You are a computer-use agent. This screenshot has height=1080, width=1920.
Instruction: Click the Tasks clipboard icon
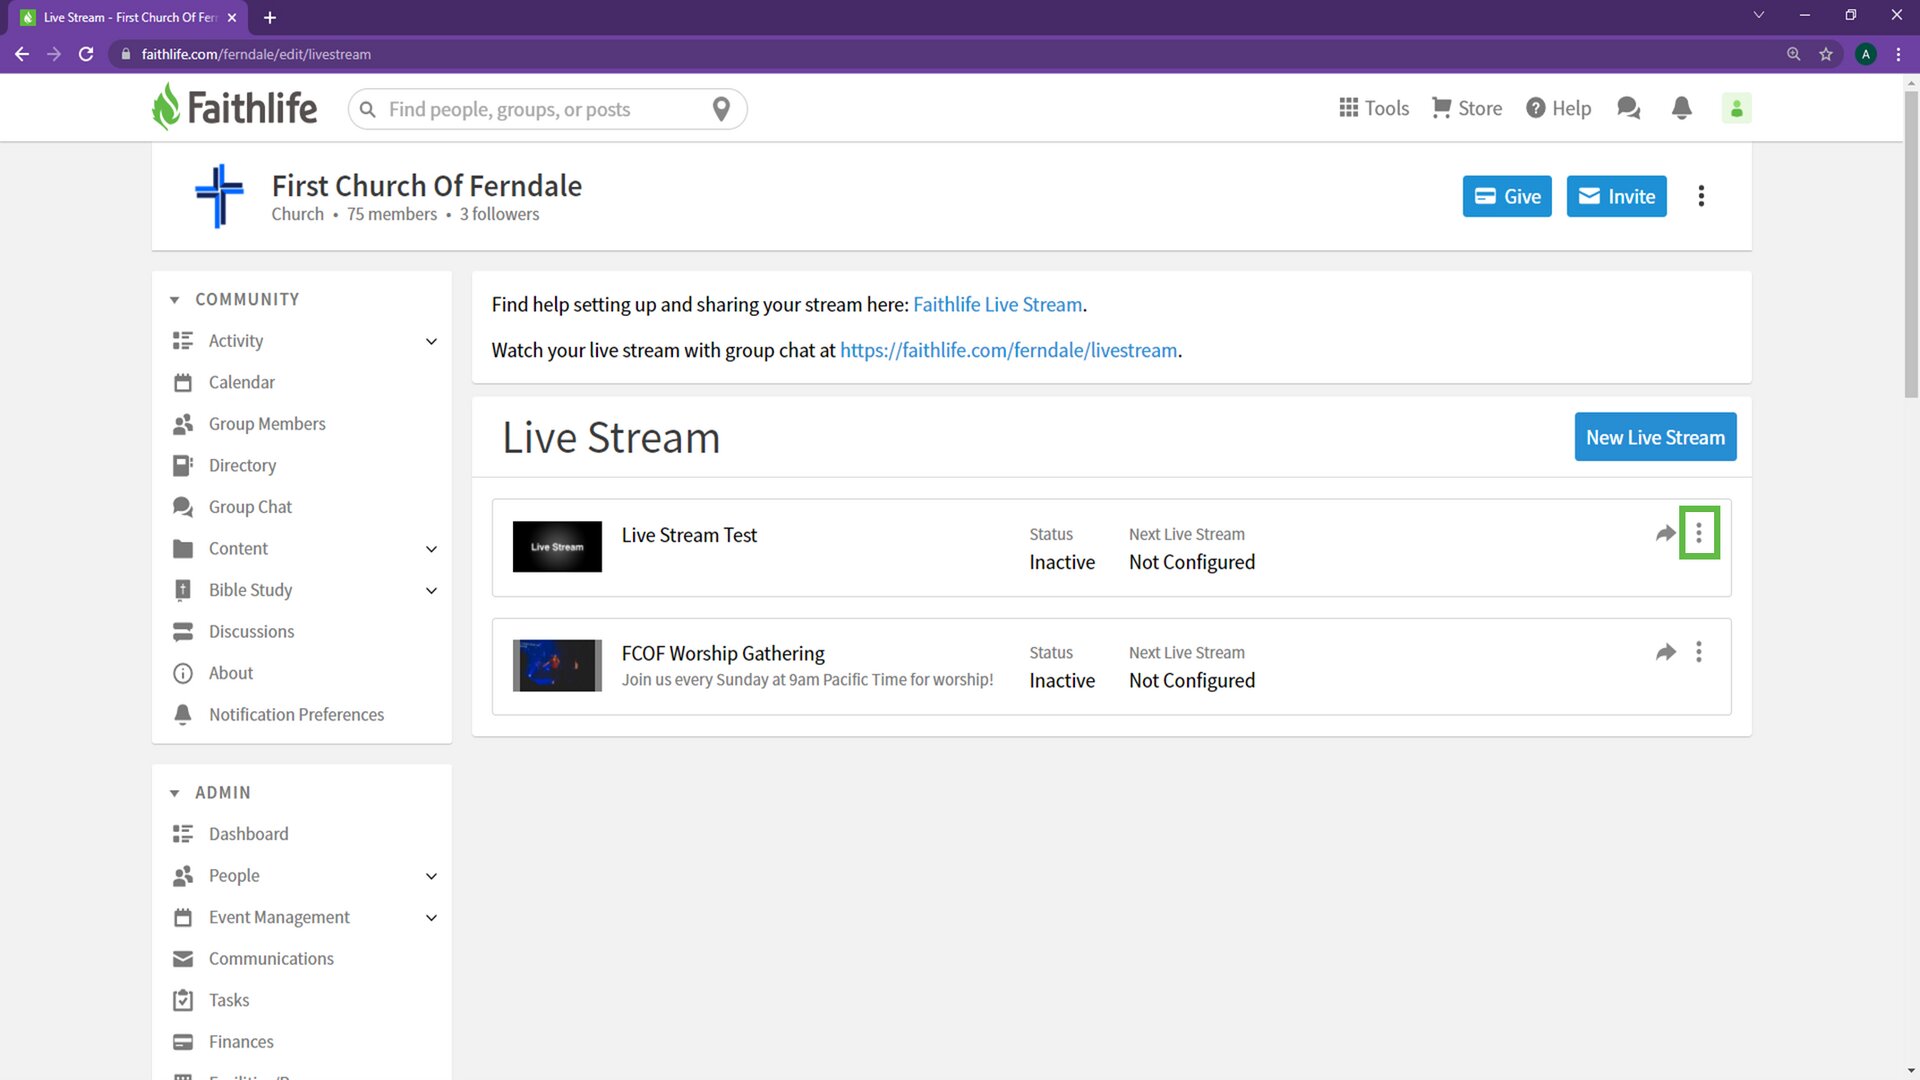183,1000
